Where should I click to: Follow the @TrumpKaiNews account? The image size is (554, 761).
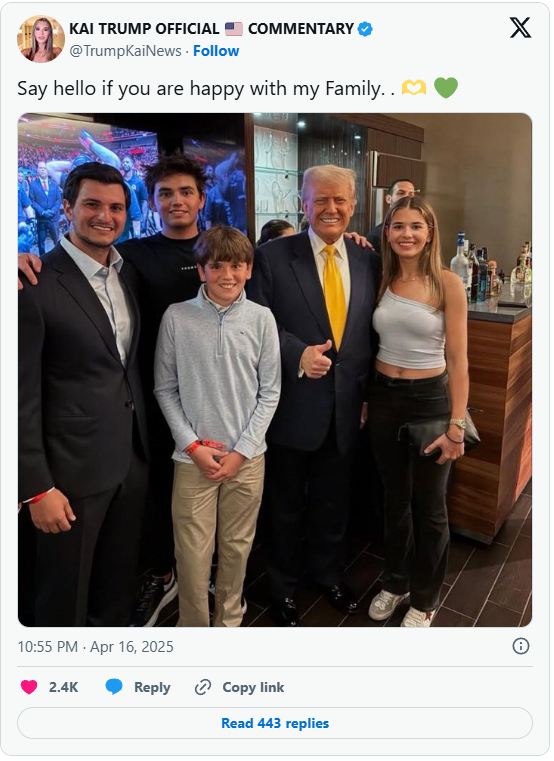(216, 51)
